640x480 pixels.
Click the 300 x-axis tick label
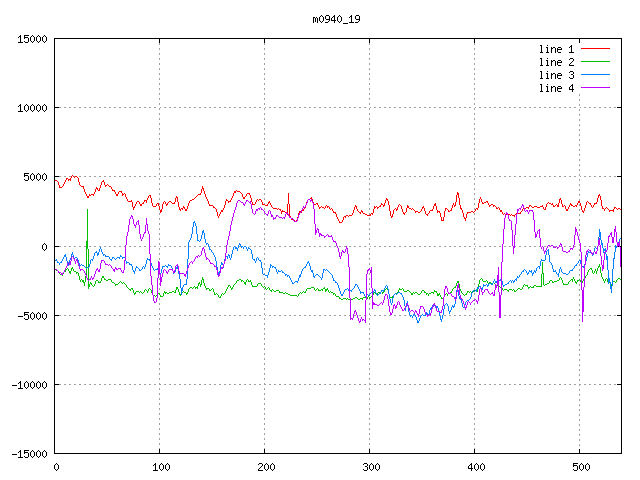[x=370, y=467]
